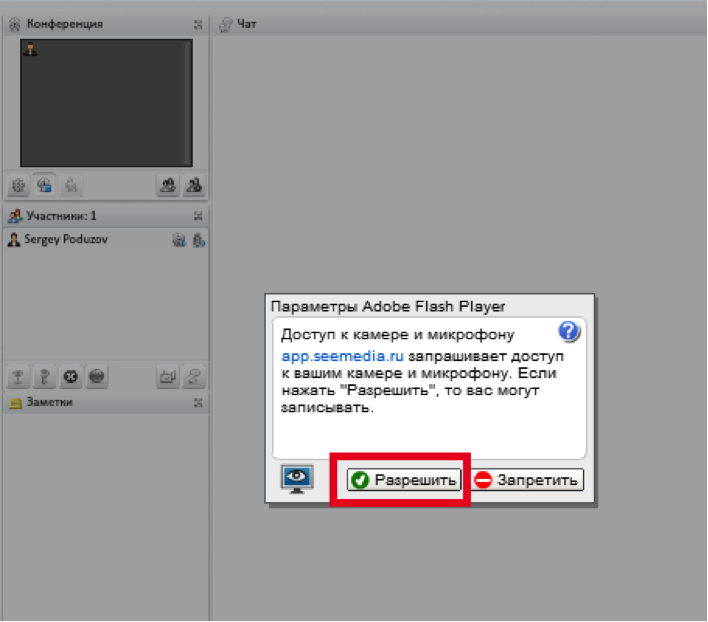Viewport: 708px width, 622px height.
Task: Click the Конференция header icon
Action: tap(14, 24)
